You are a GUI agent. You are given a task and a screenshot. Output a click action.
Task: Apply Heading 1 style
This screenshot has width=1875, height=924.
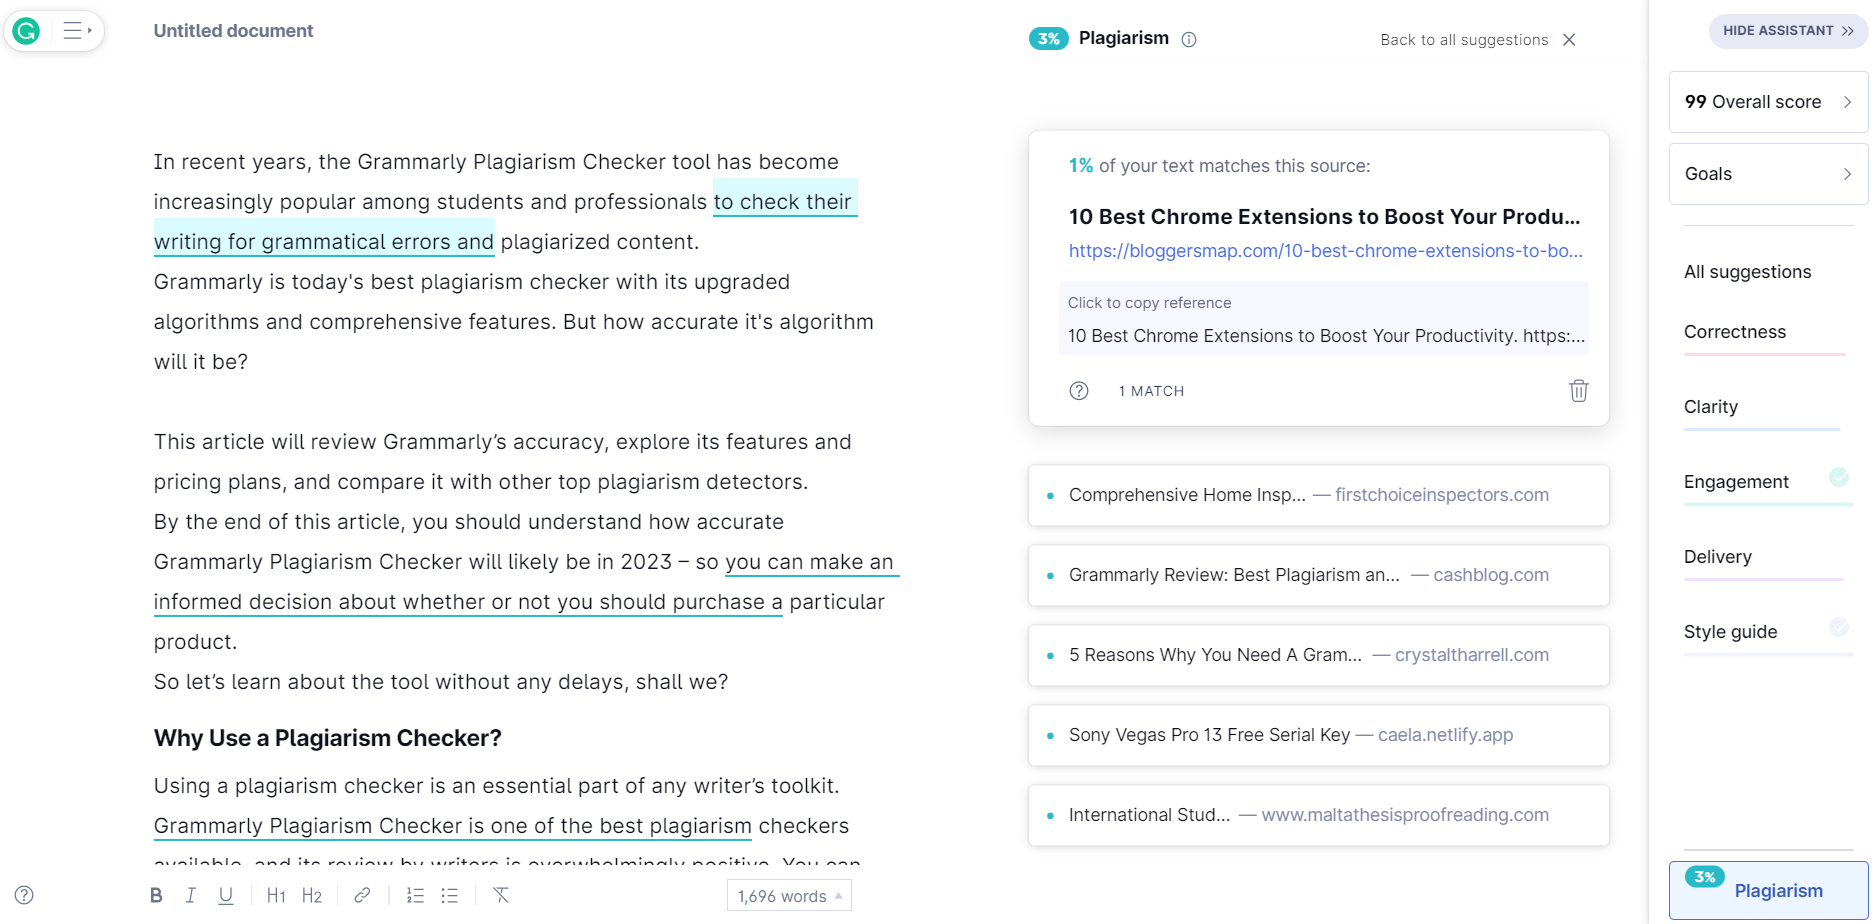click(276, 896)
